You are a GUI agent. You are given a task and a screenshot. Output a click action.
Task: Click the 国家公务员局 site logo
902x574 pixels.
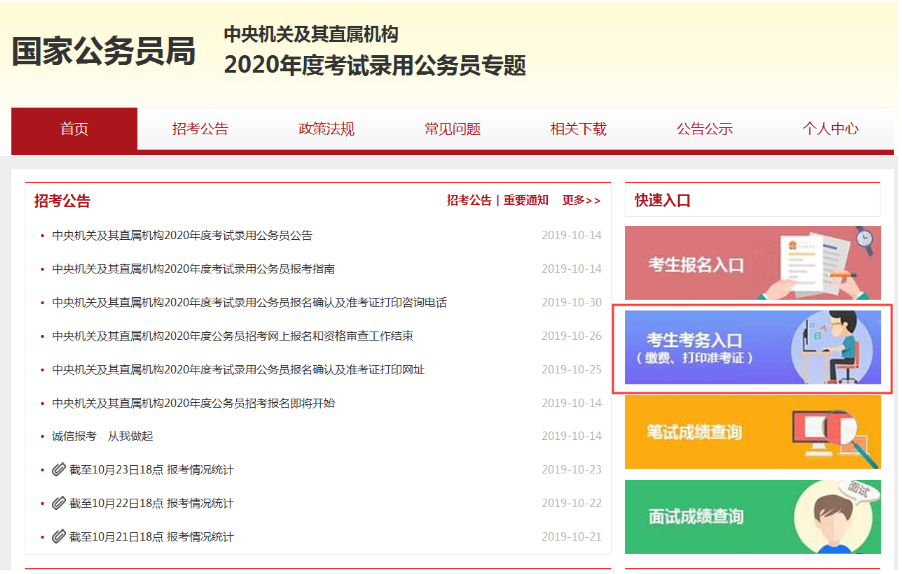click(103, 52)
